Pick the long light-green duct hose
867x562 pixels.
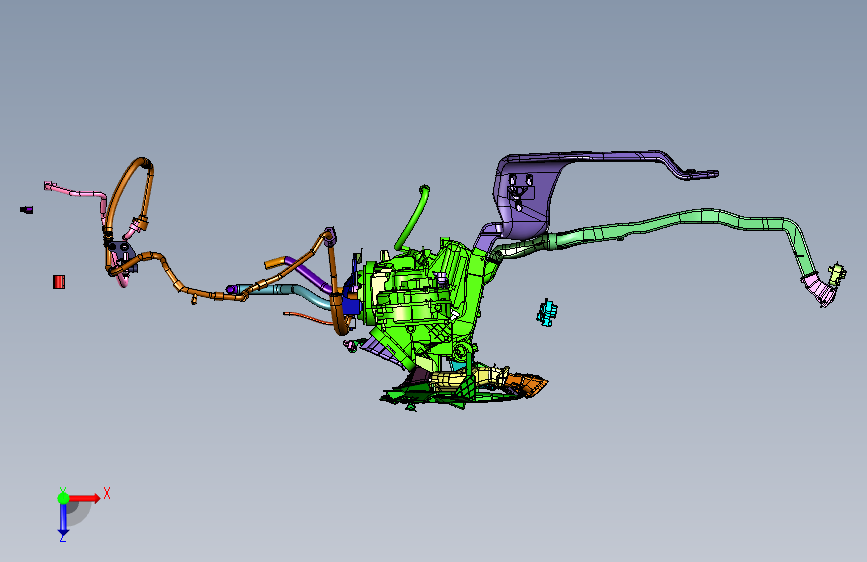coord(664,222)
